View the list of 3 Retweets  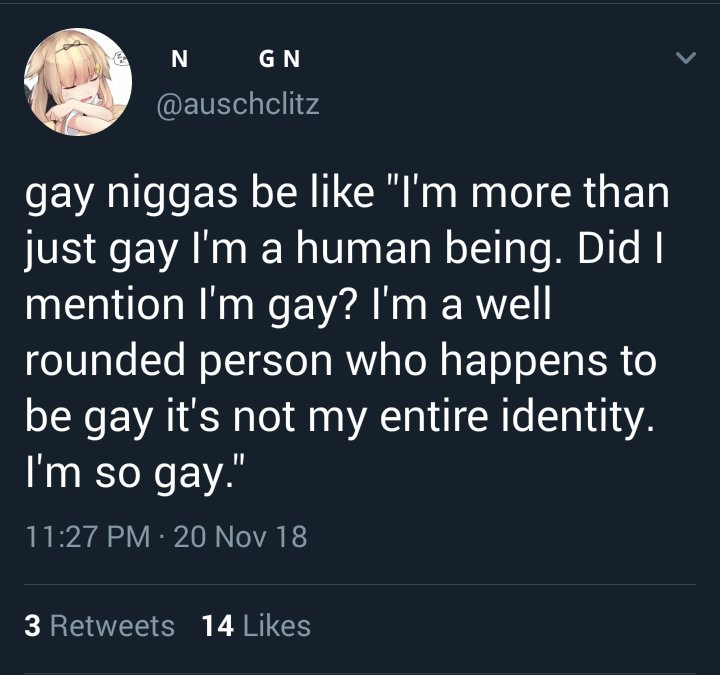coord(98,626)
